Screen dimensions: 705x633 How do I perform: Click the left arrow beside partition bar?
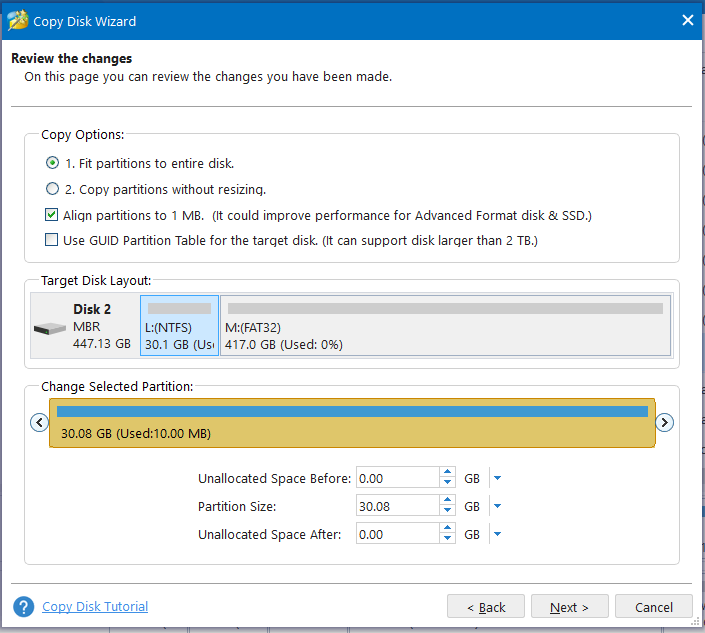click(40, 423)
